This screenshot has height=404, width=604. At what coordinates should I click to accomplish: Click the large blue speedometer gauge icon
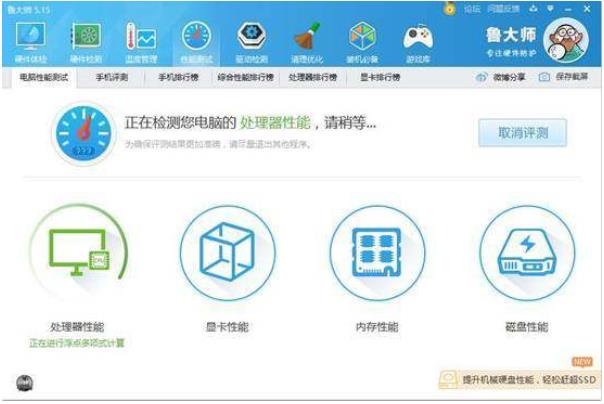tap(83, 133)
